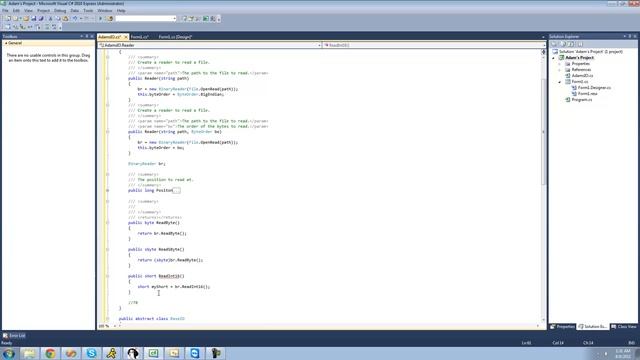Click the New Project toolbar icon

[x=8, y=18]
